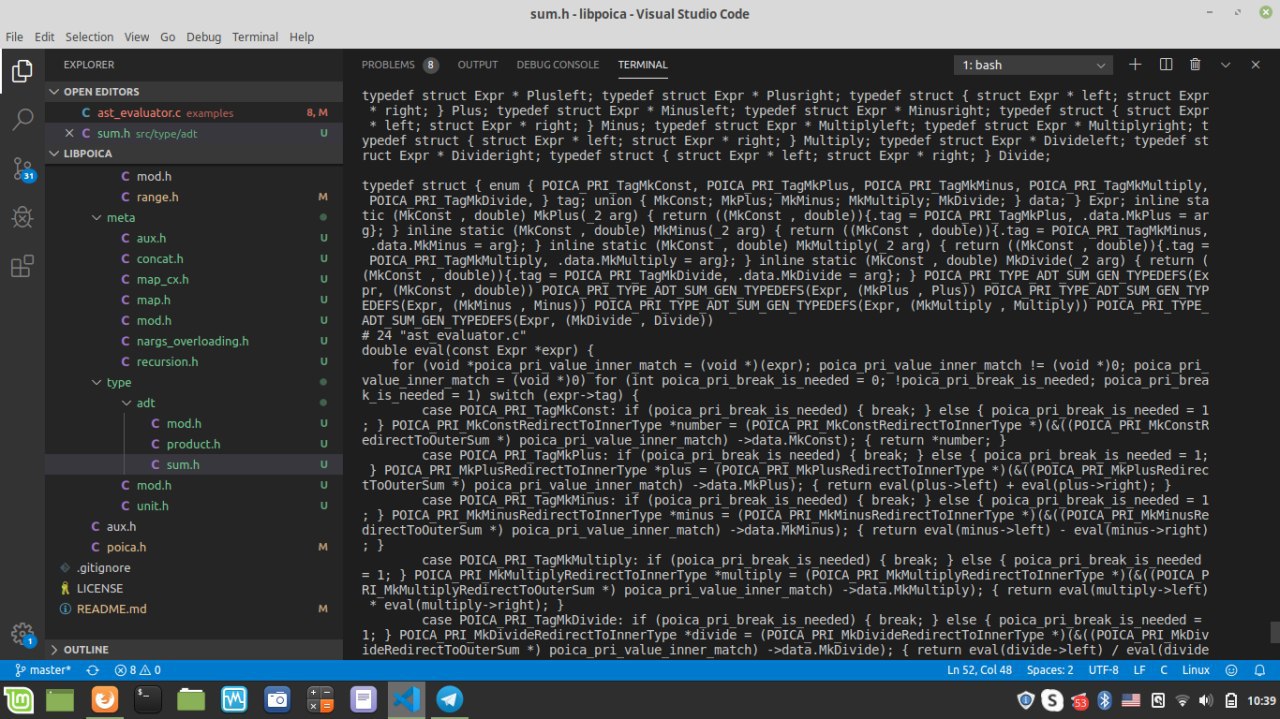1280x719 pixels.
Task: Expand the Outline section
Action: click(193, 650)
